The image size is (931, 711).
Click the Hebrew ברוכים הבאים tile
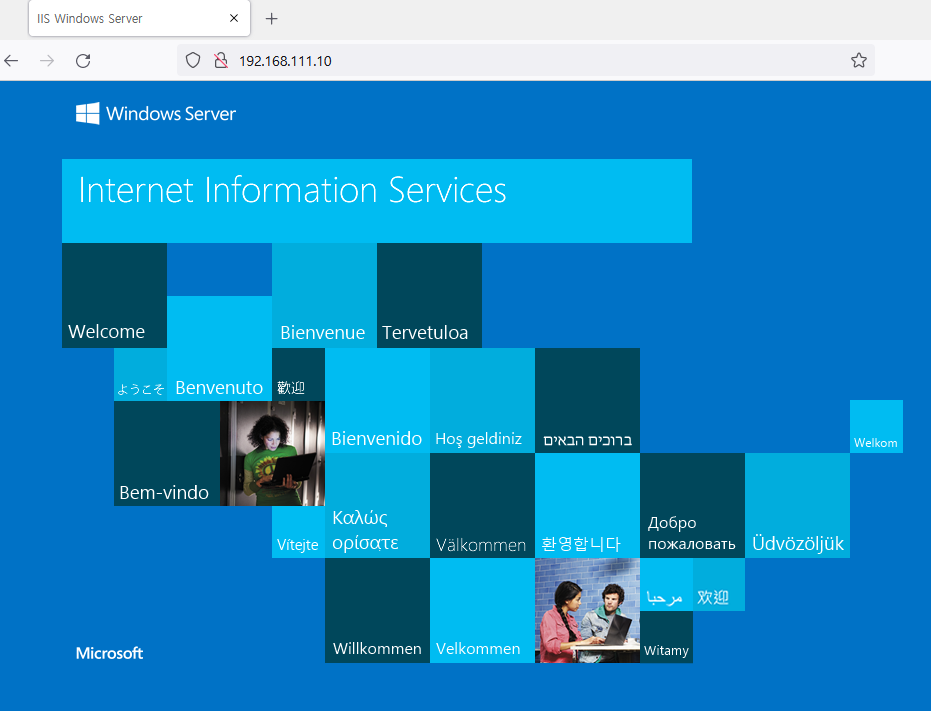pos(587,400)
